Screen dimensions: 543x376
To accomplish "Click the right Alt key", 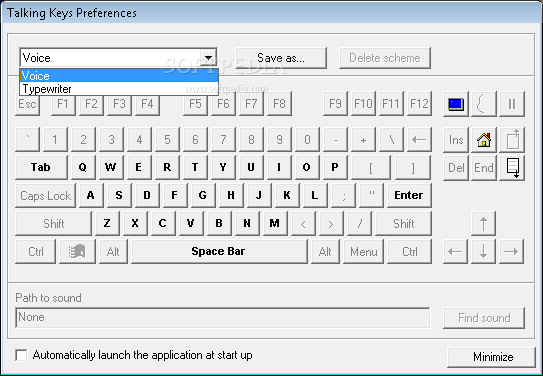I will [325, 251].
